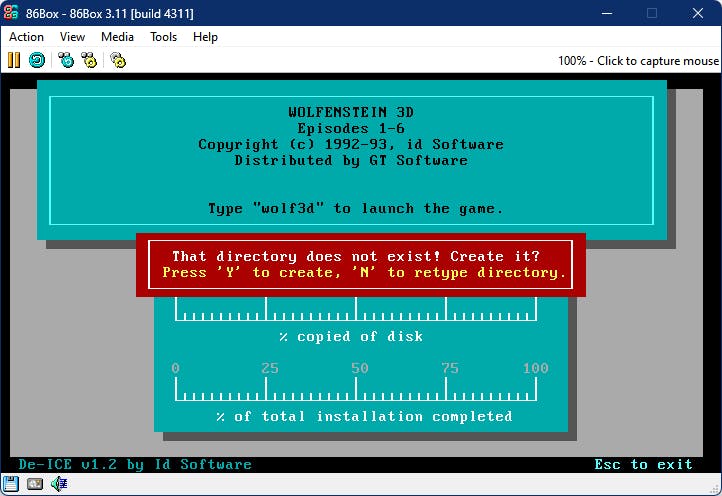Open the Media menu

coord(117,37)
